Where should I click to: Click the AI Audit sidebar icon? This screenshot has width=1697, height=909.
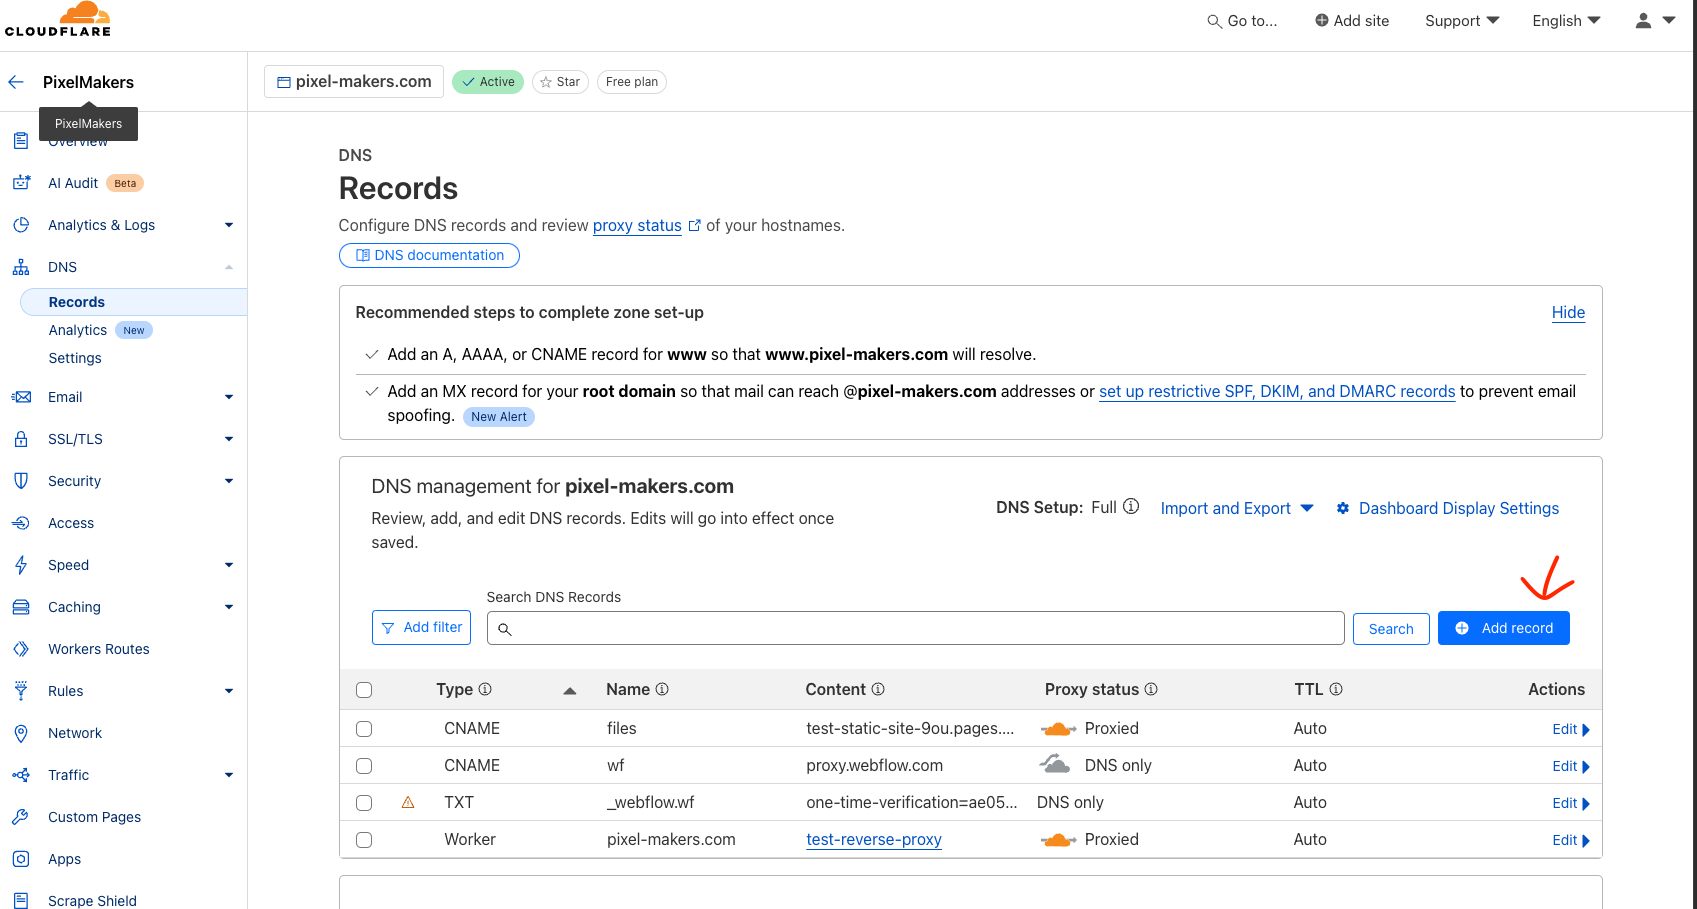coord(21,183)
